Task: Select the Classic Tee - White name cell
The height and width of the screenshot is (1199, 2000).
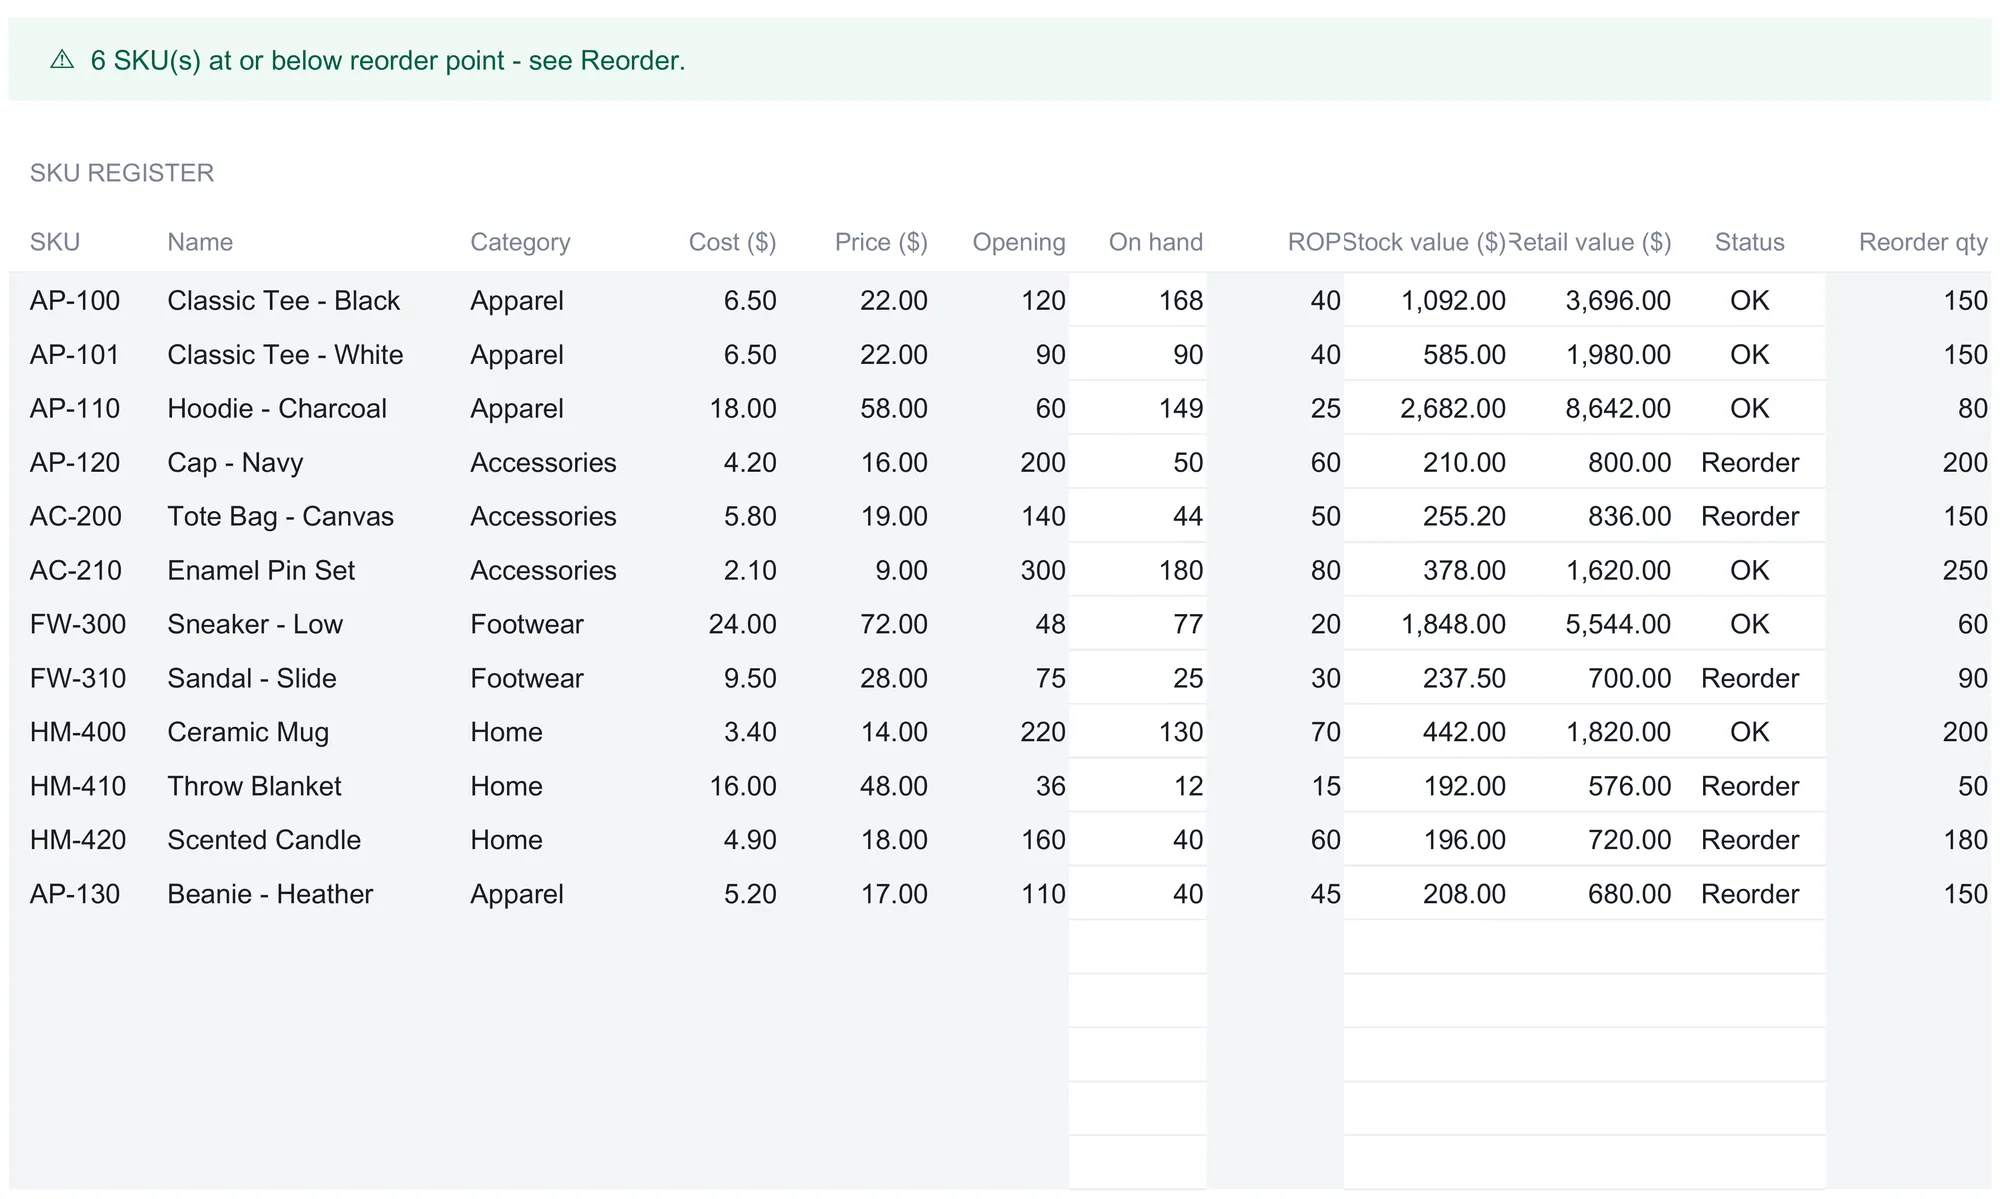Action: [285, 354]
